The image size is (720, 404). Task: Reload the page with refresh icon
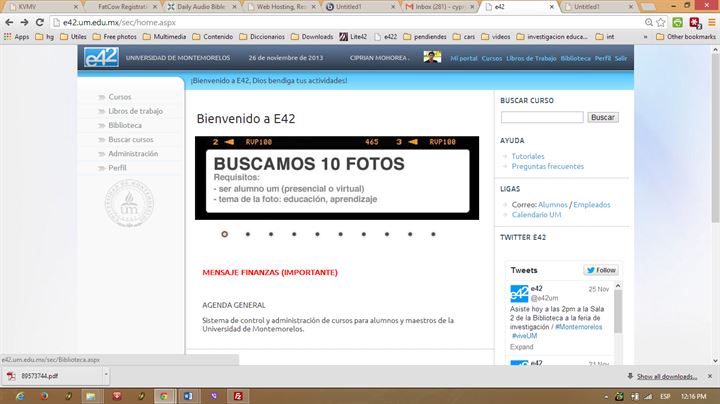click(x=40, y=22)
